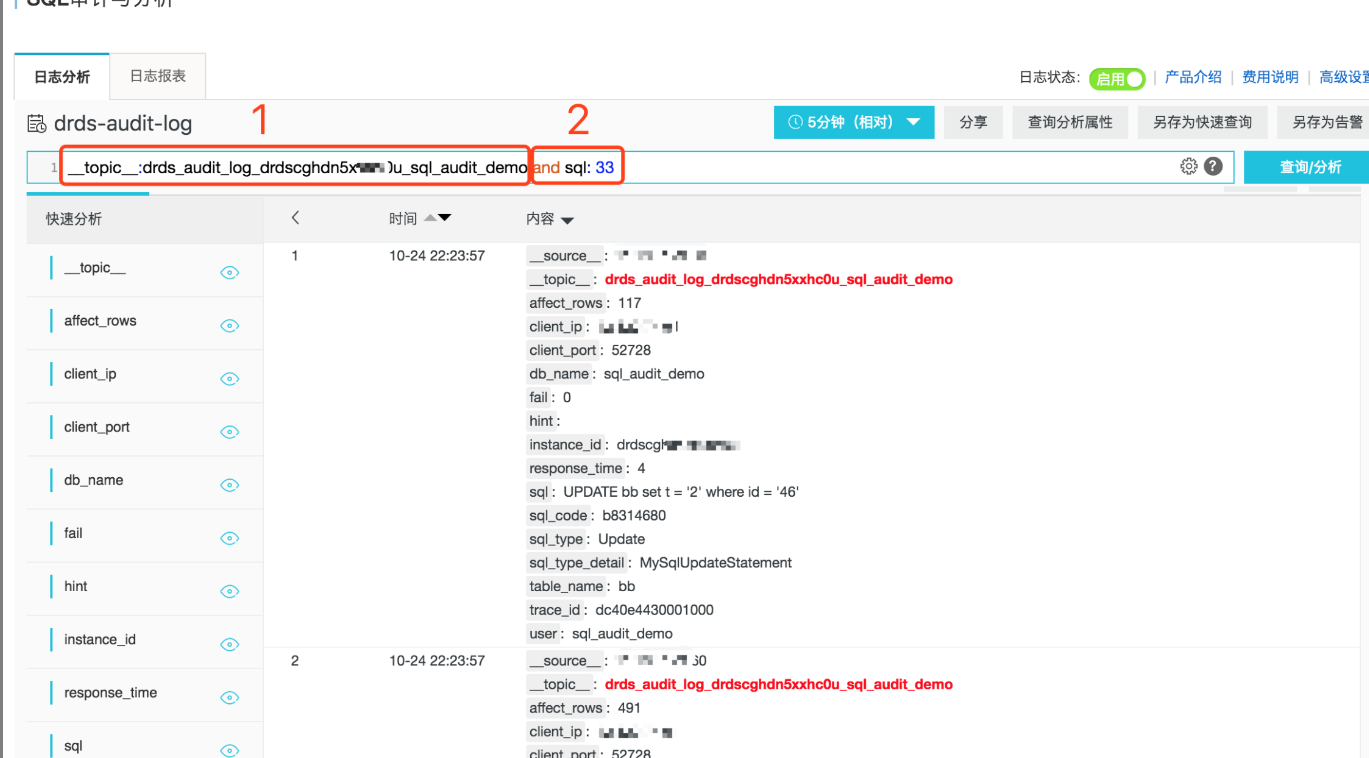Switch to the 日志分析 tab

[x=62, y=77]
